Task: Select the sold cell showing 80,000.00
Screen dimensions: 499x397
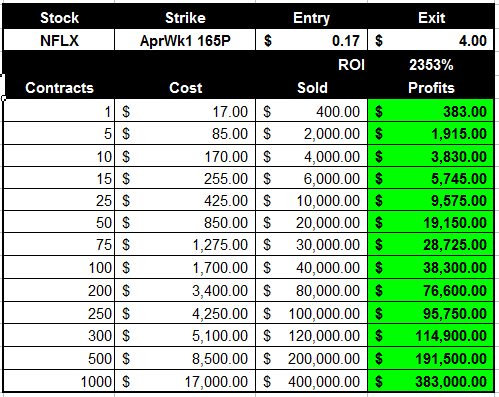Action: point(311,290)
